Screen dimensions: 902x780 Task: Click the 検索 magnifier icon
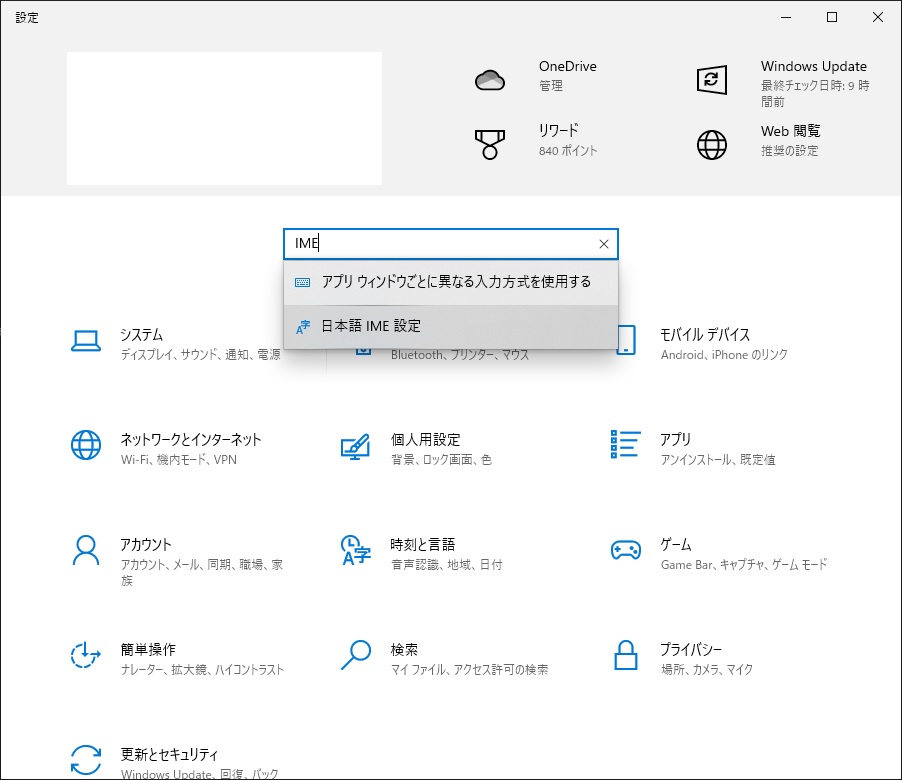356,655
